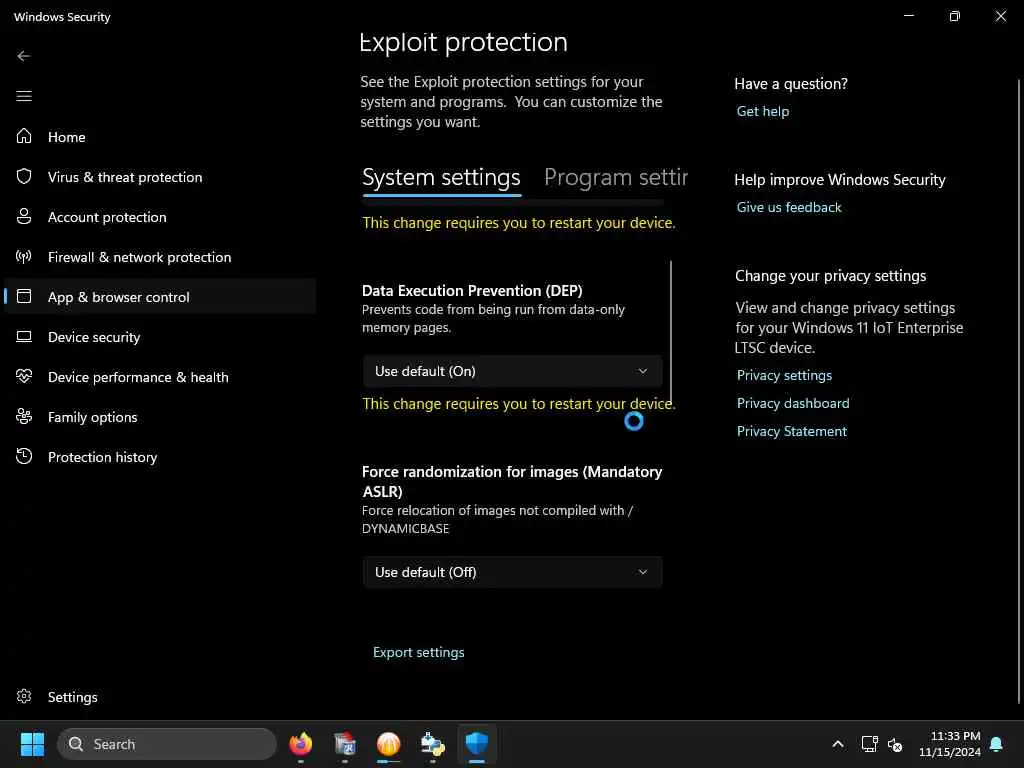Open Firefox from the taskbar
This screenshot has width=1024, height=768.
pos(300,744)
